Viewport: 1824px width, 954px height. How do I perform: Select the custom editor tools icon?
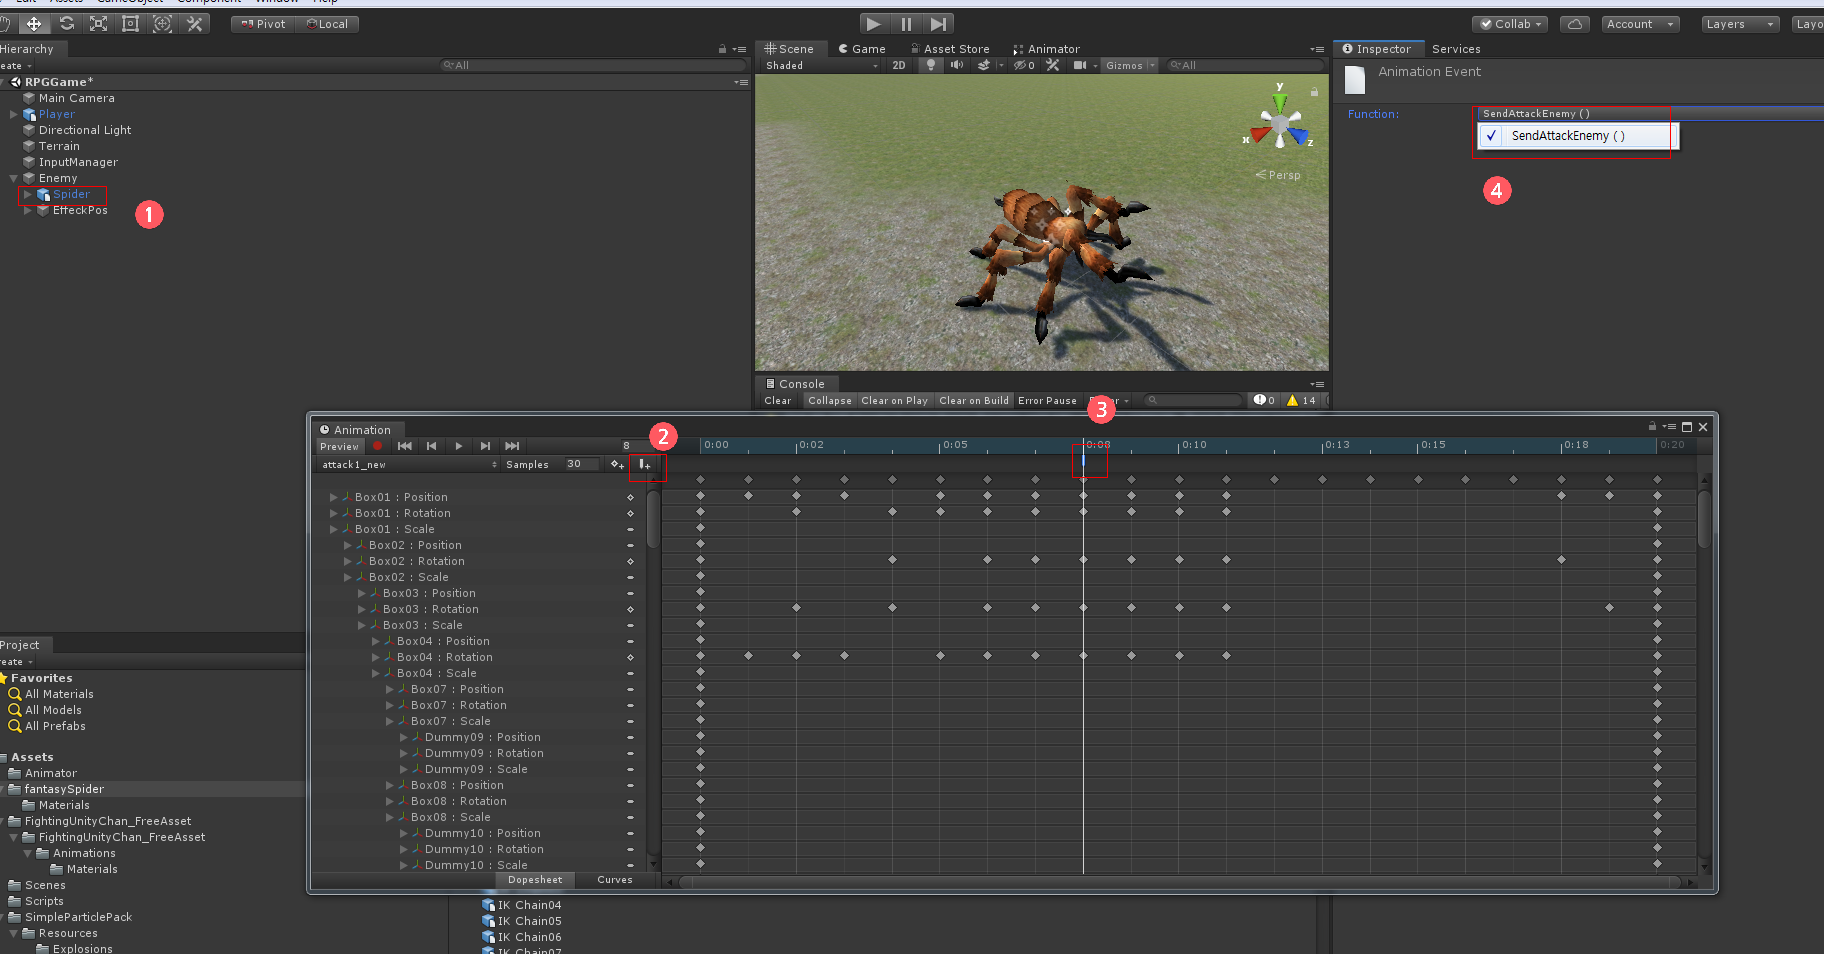click(x=195, y=24)
